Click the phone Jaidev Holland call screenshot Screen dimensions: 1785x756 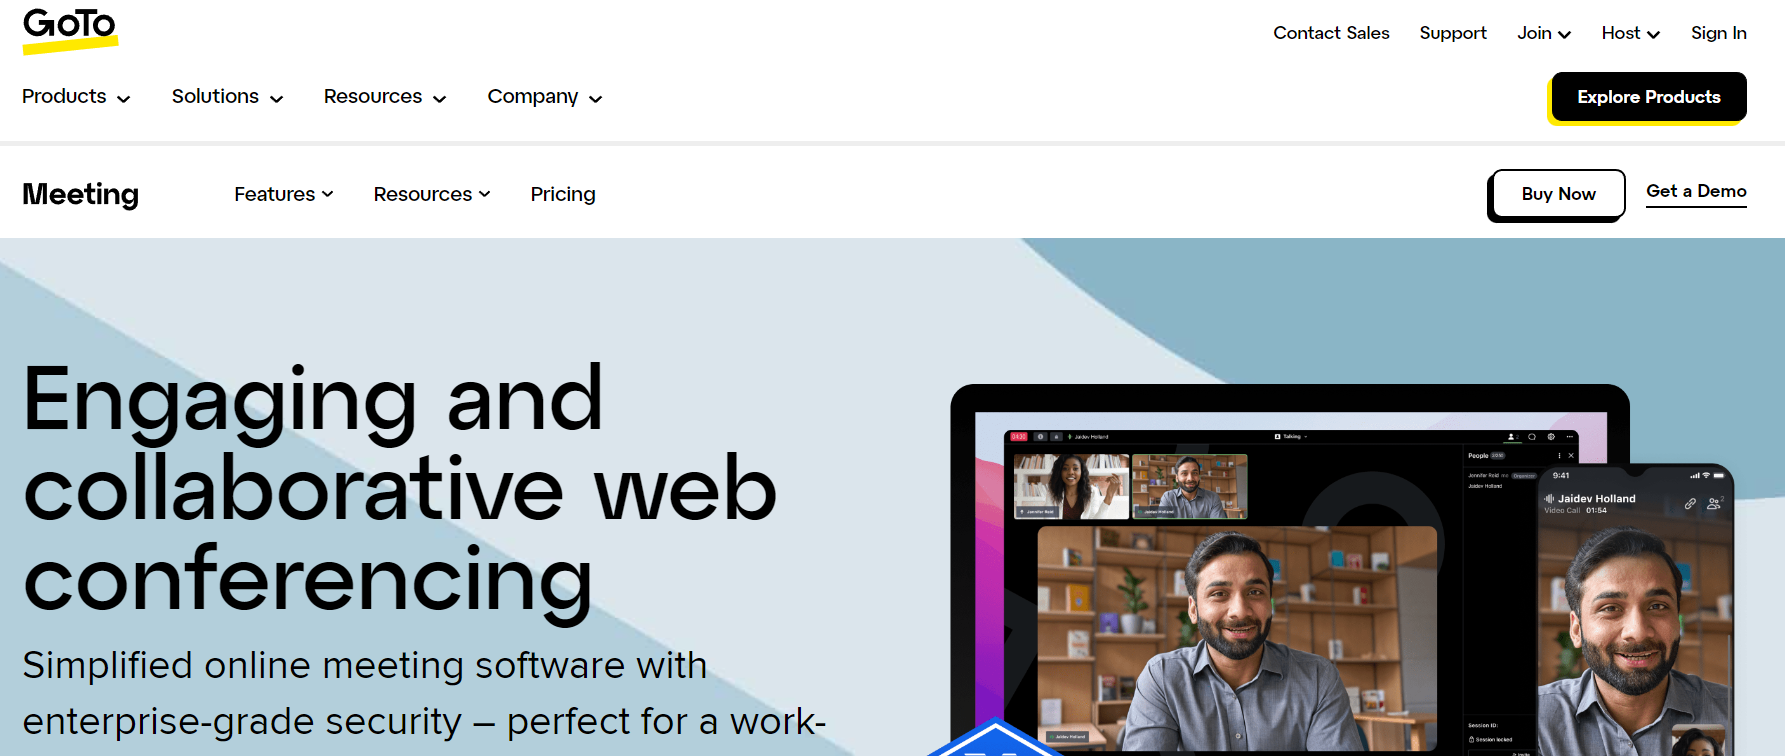1635,610
